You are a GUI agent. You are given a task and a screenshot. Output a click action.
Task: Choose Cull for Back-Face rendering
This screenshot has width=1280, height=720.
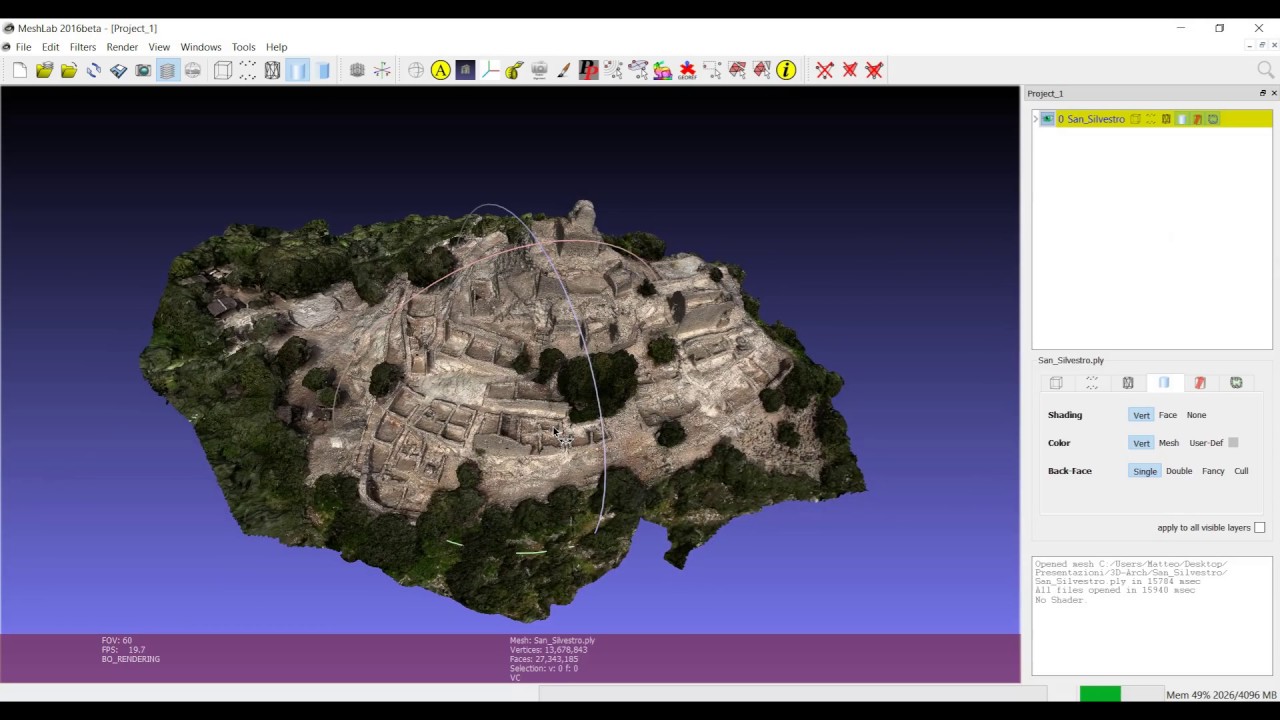click(1240, 470)
